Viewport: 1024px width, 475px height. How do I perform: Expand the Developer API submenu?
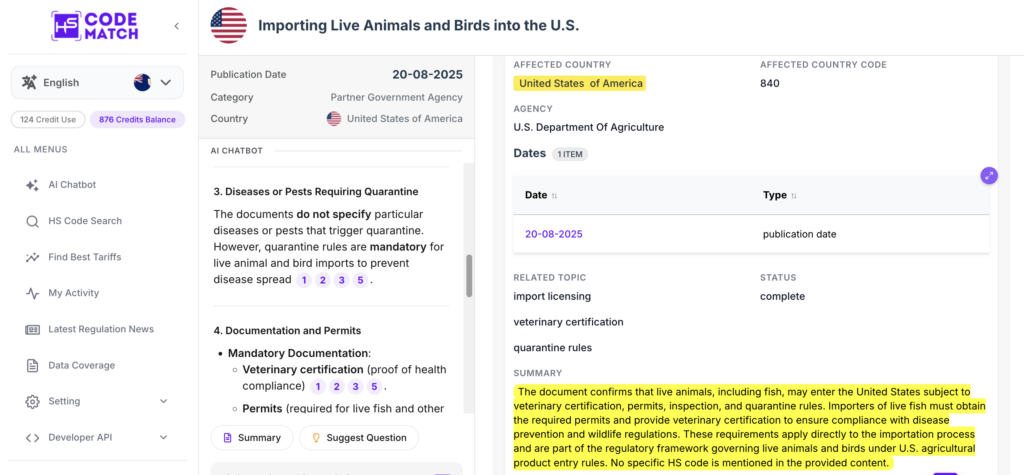coord(163,438)
